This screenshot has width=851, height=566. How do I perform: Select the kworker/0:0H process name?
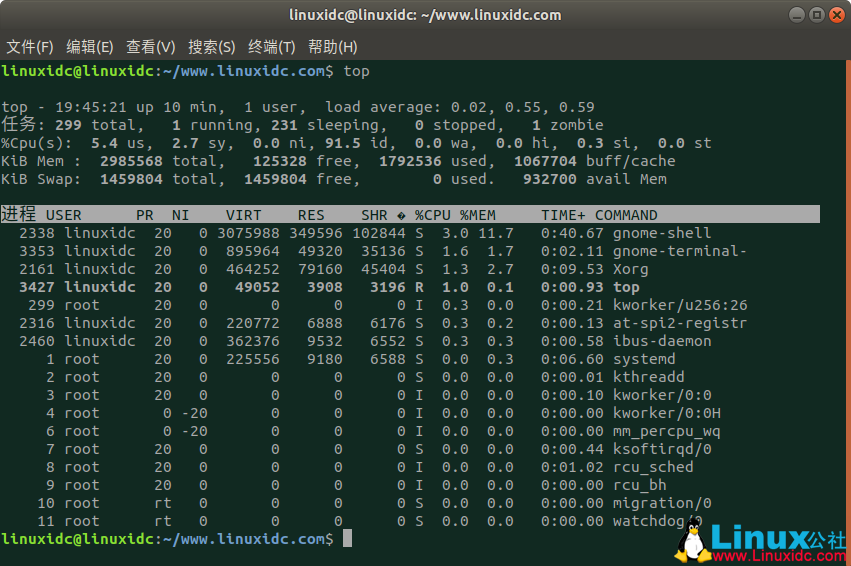pos(667,413)
